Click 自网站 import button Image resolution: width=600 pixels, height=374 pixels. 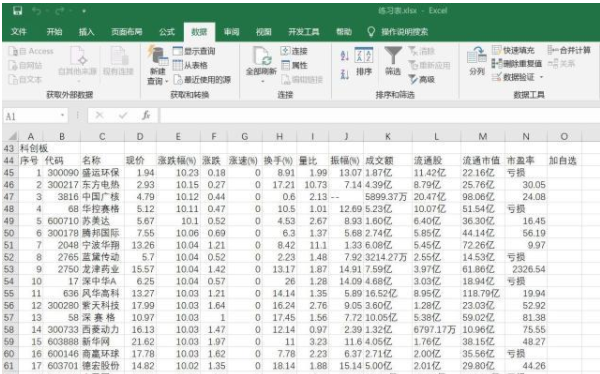coord(26,65)
